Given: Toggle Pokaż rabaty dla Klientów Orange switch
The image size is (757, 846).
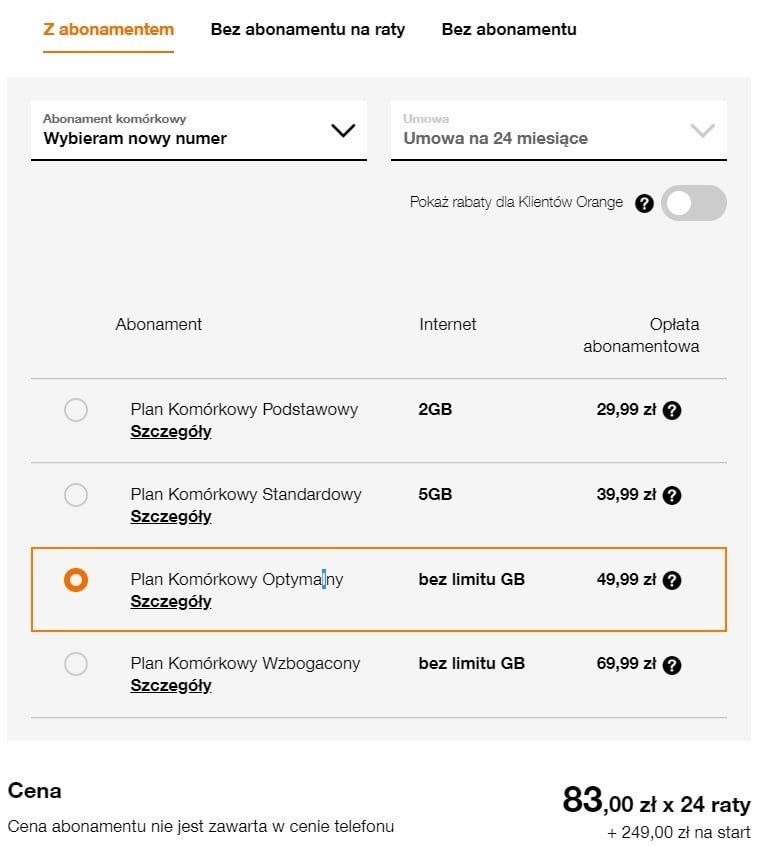Looking at the screenshot, I should [x=694, y=203].
